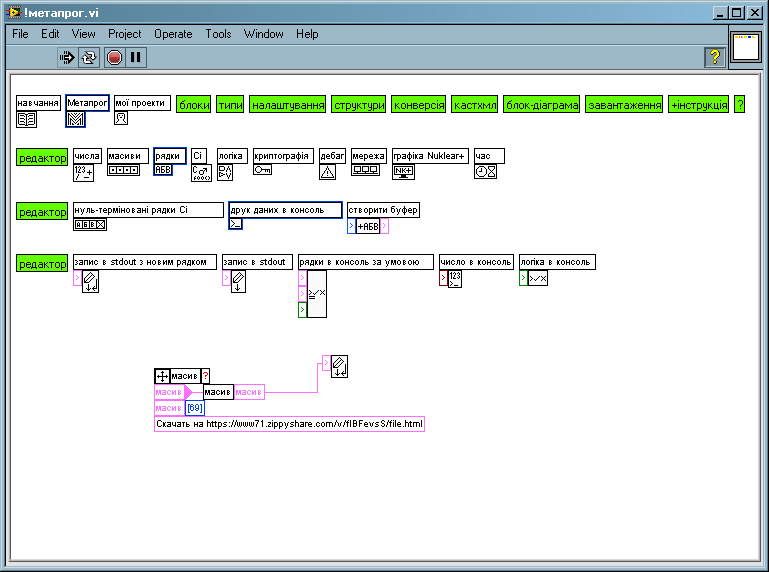This screenshot has height=572, width=769.
Task: Click the графіка Nuklear+ label
Action: [x=430, y=156]
